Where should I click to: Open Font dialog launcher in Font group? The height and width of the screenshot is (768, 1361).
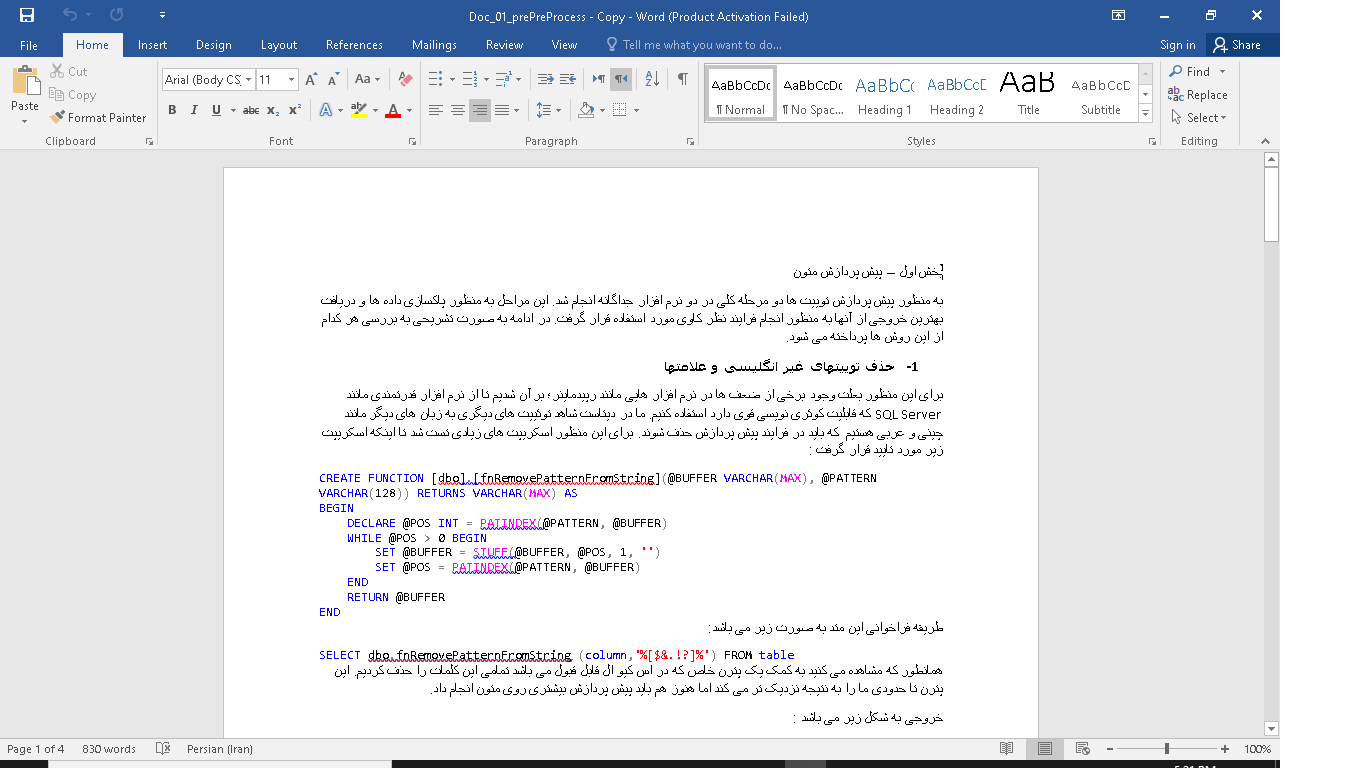(412, 142)
